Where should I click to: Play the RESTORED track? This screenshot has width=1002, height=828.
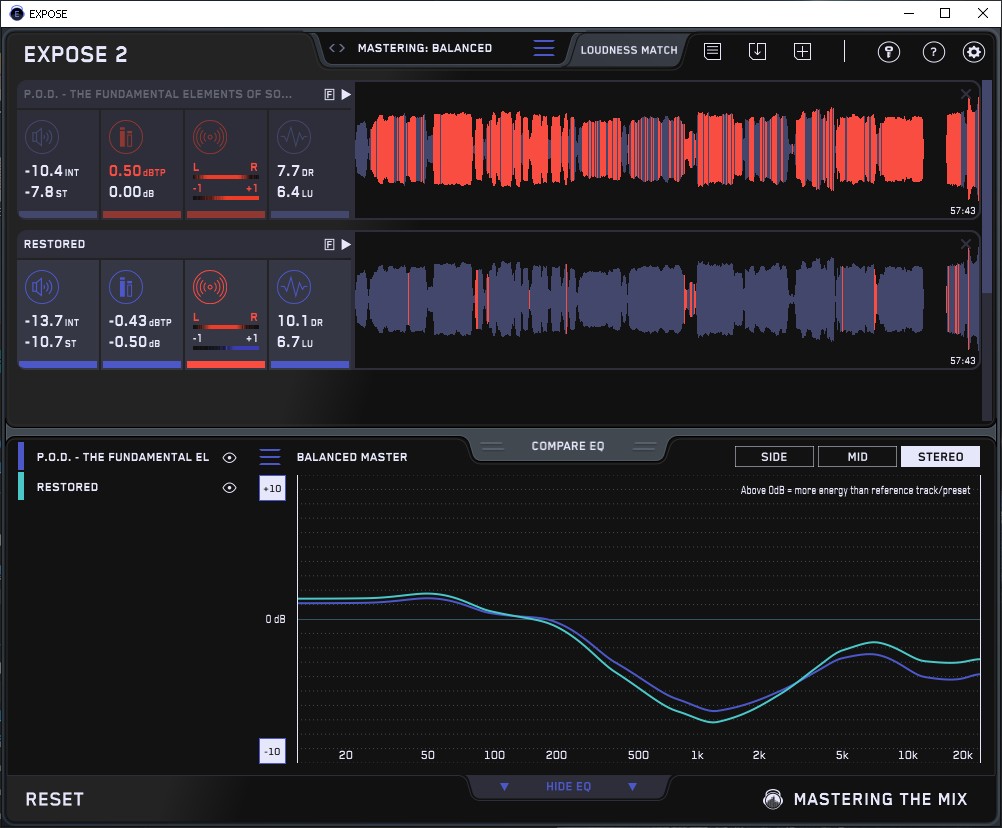click(346, 244)
